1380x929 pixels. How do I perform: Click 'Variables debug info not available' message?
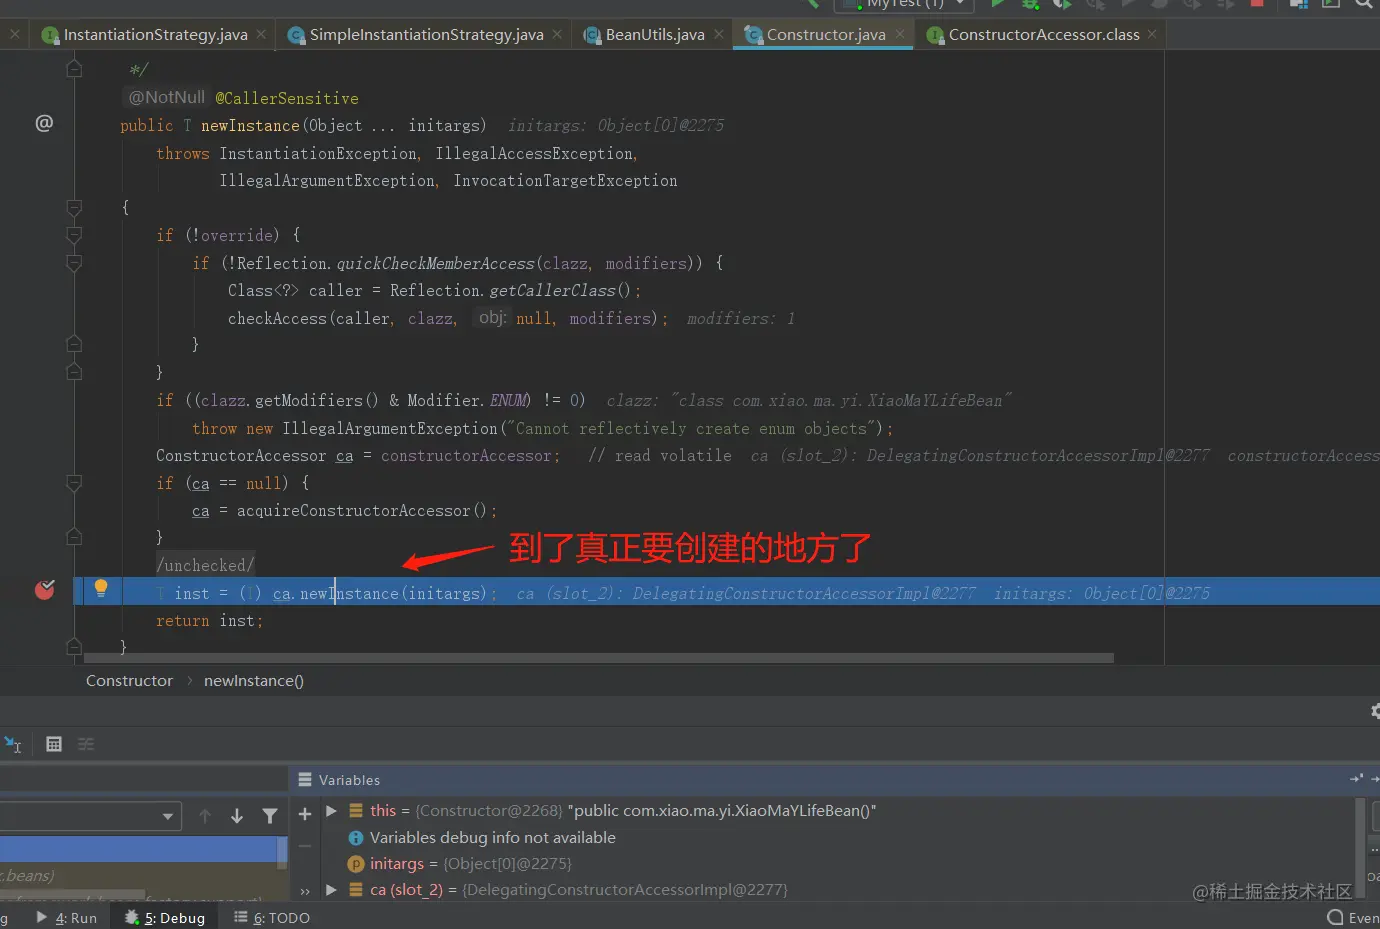pyautogui.click(x=493, y=838)
